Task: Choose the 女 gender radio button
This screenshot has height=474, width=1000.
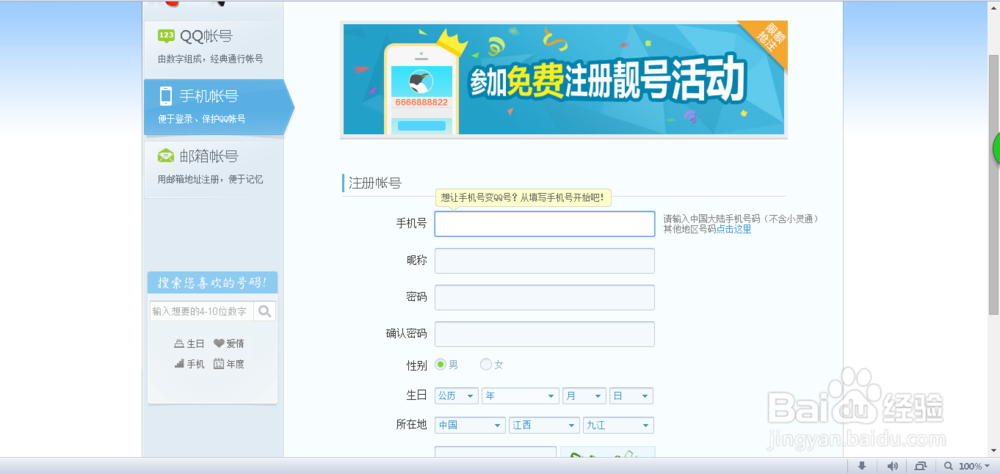Action: point(486,365)
